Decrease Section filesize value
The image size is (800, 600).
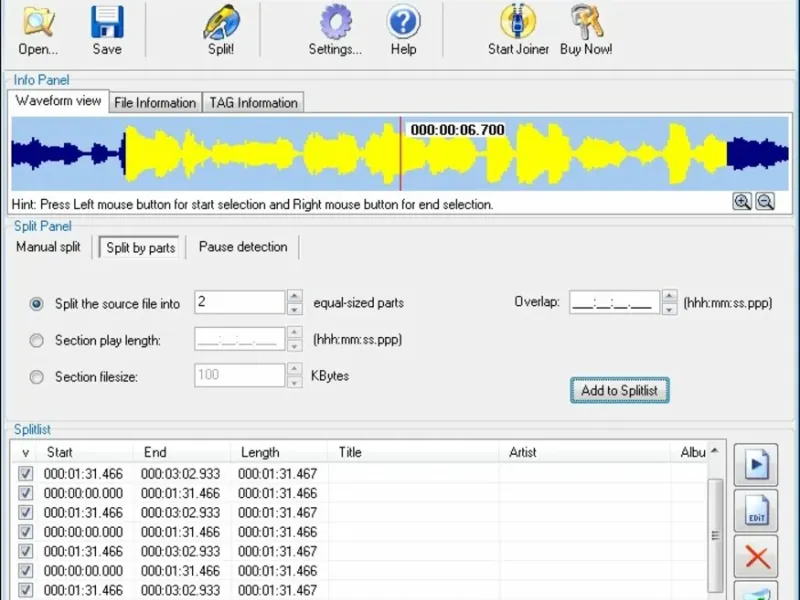(x=294, y=382)
